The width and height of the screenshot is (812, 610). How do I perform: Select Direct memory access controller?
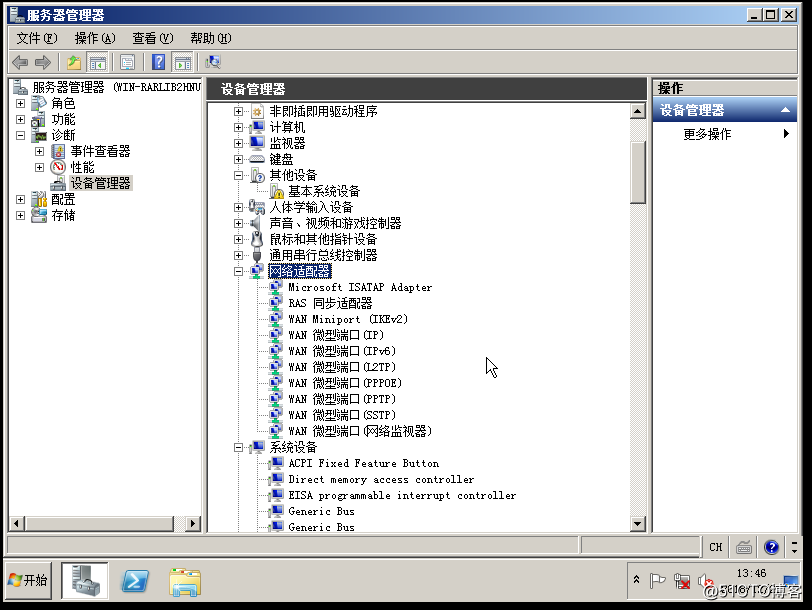tap(381, 480)
